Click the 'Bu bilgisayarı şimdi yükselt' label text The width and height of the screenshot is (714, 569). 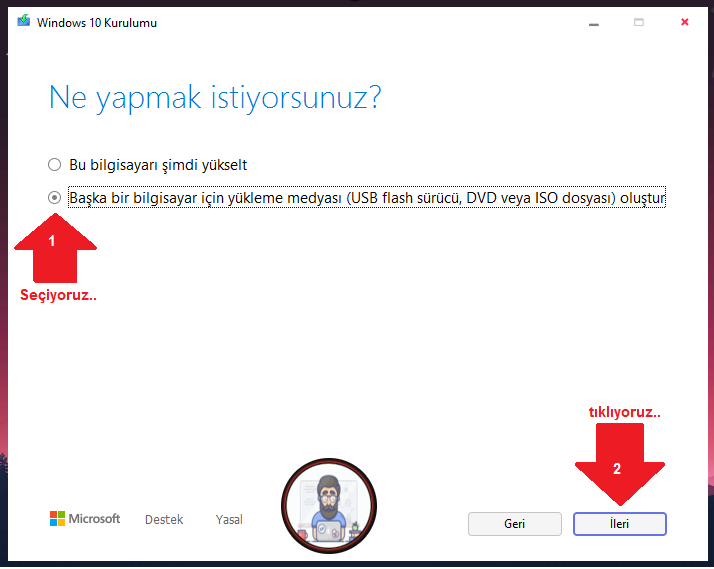[x=158, y=165]
